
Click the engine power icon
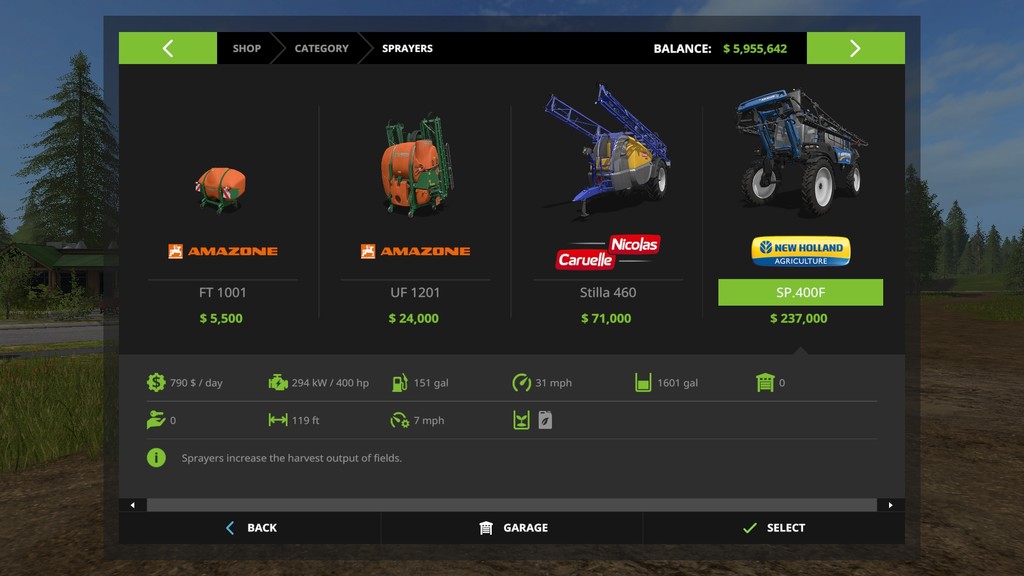coord(278,383)
